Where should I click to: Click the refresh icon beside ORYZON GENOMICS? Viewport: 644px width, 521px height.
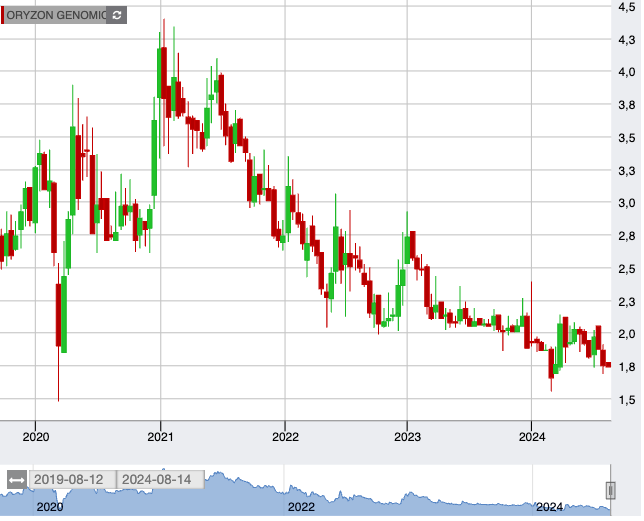pyautogui.click(x=117, y=15)
